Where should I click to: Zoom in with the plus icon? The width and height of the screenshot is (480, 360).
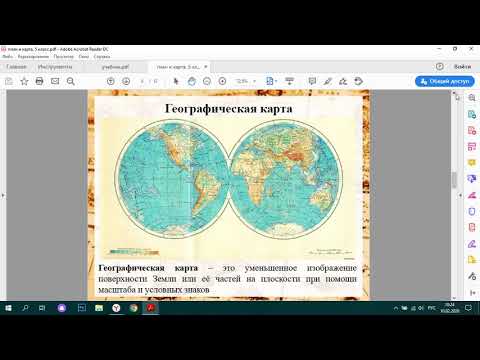coord(222,81)
